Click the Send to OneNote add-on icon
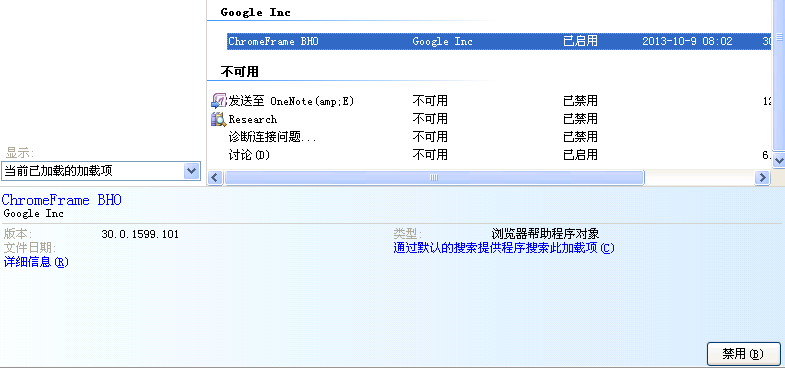785x368 pixels. (219, 101)
